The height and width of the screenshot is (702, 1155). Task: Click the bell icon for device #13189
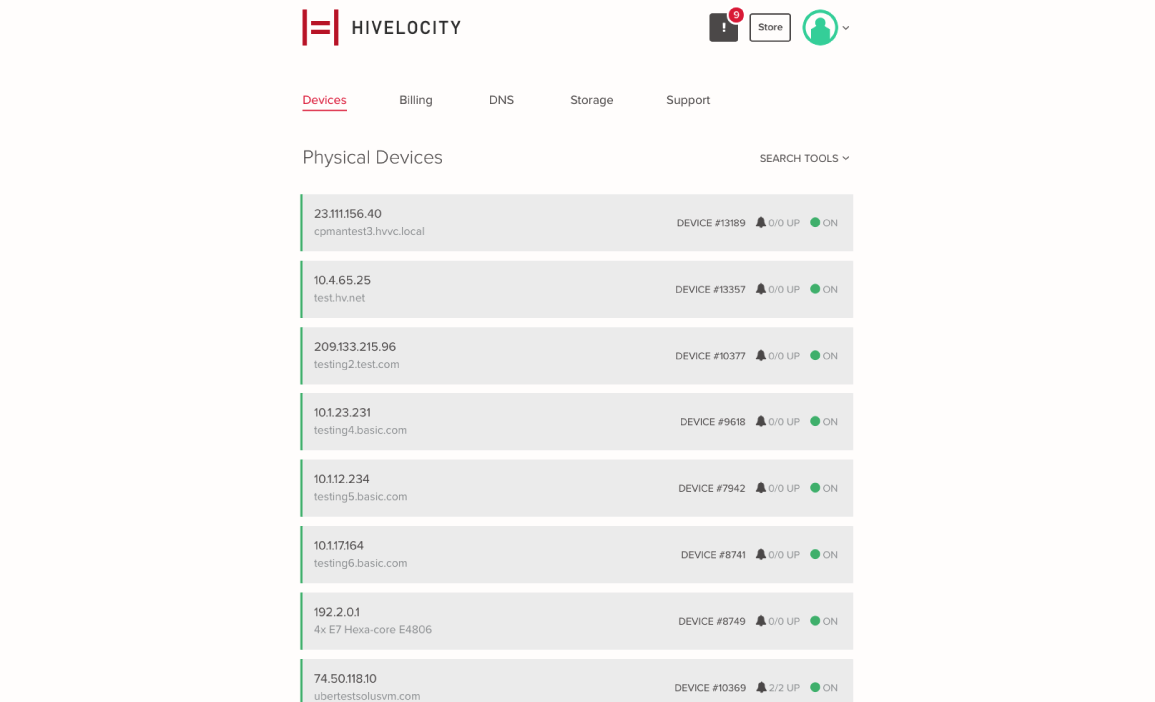pos(760,222)
